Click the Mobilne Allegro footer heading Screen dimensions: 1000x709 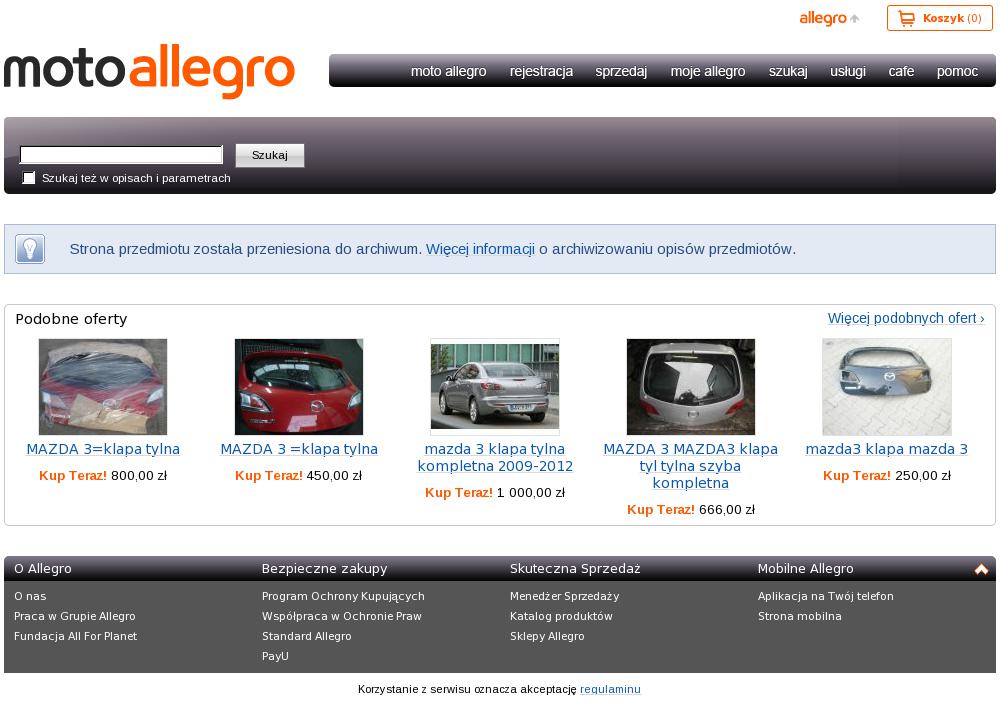[x=805, y=569]
